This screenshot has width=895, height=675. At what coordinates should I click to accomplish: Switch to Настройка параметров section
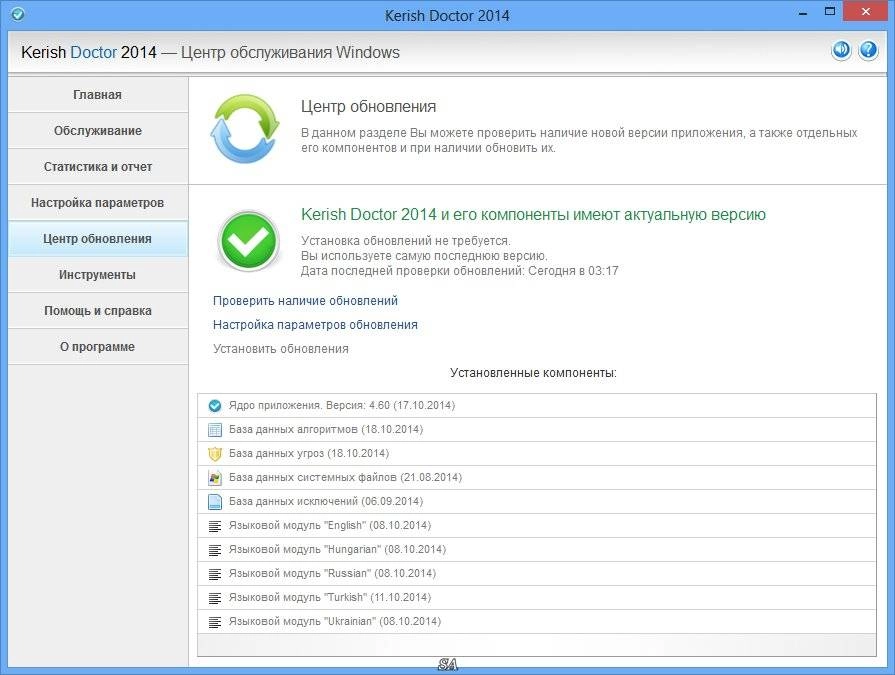coord(98,203)
